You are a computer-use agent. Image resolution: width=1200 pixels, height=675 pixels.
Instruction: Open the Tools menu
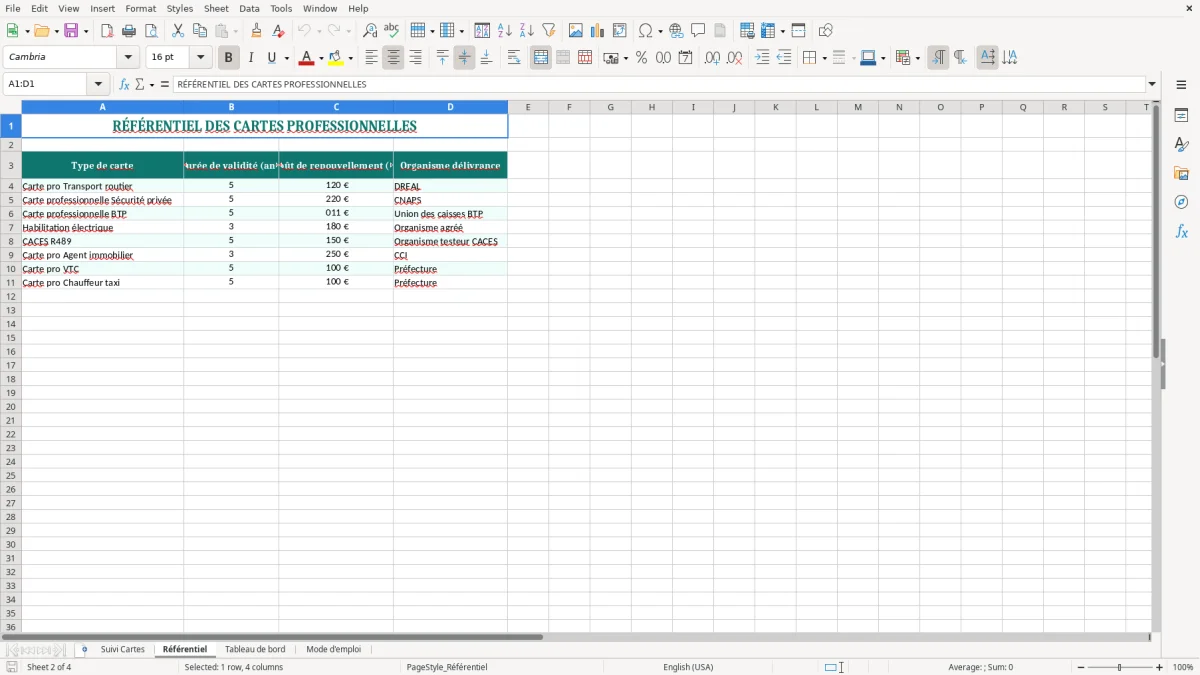tap(281, 8)
